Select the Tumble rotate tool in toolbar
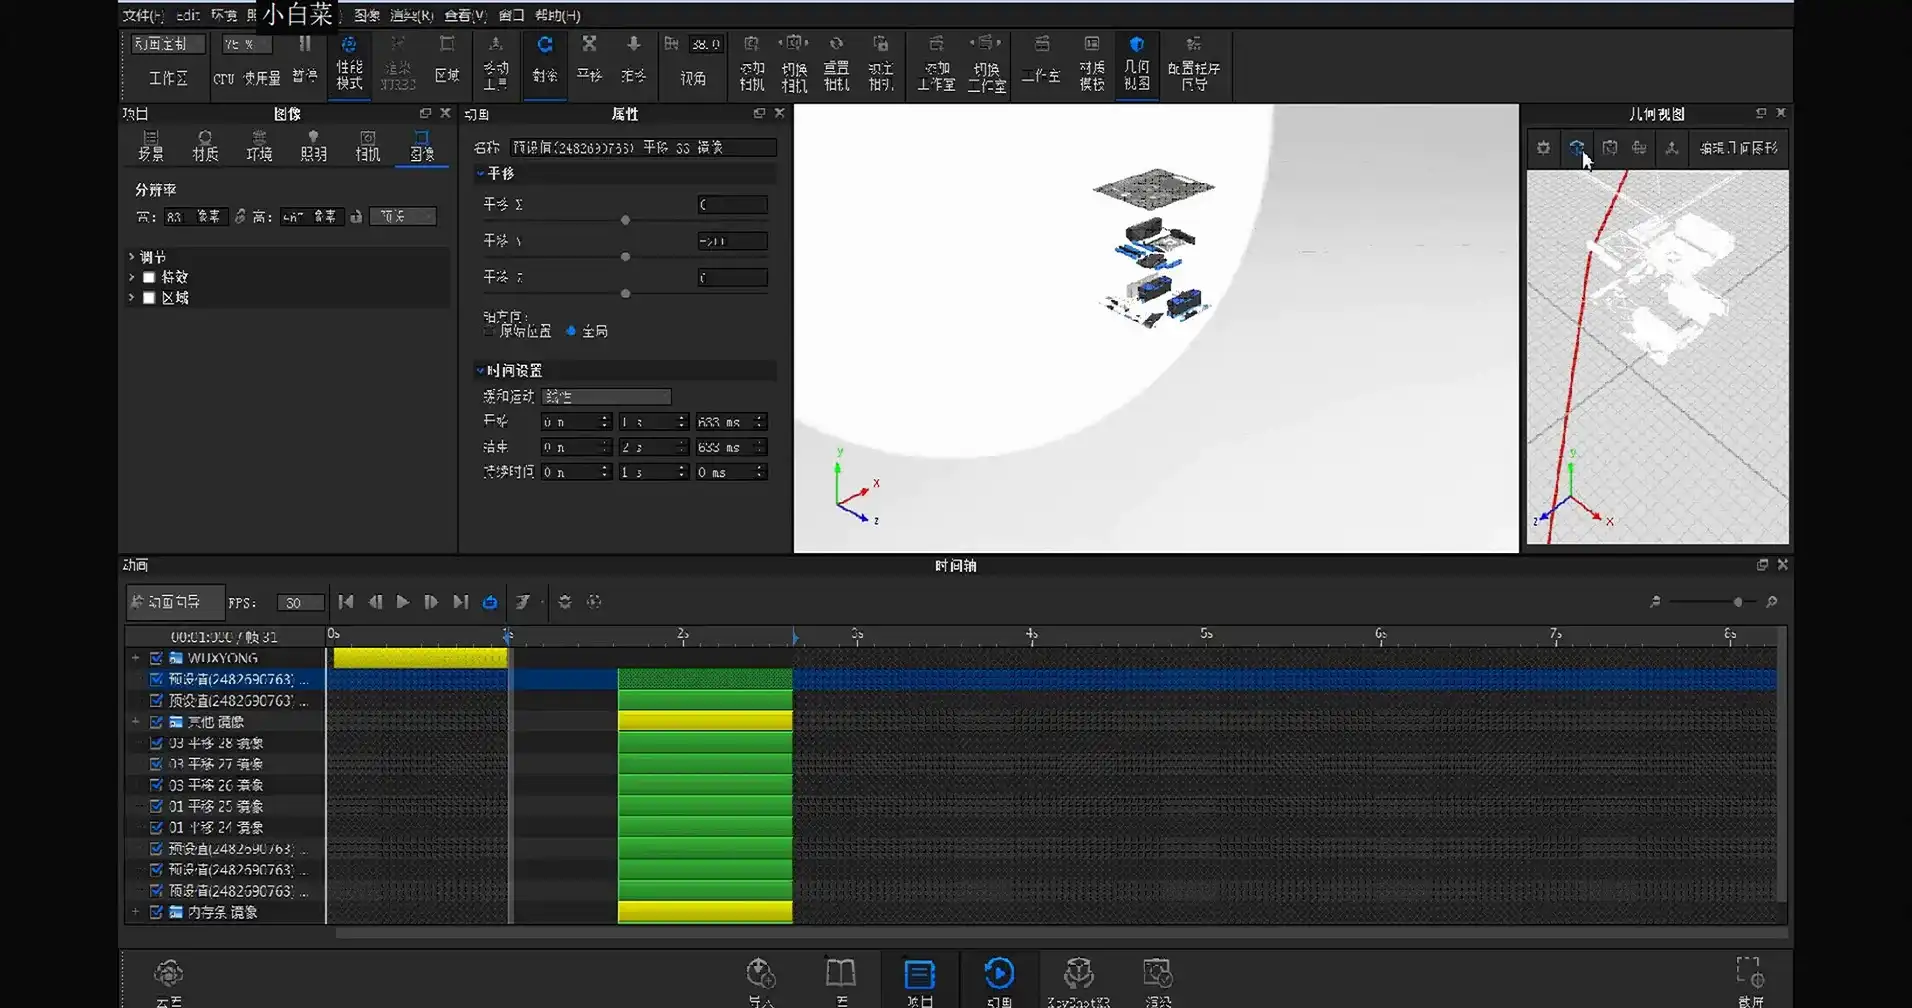 click(544, 60)
